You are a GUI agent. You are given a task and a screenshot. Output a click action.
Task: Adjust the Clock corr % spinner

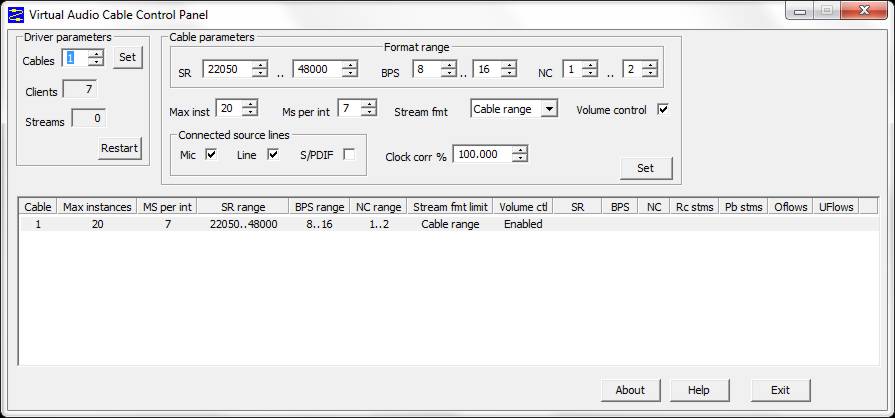520,154
